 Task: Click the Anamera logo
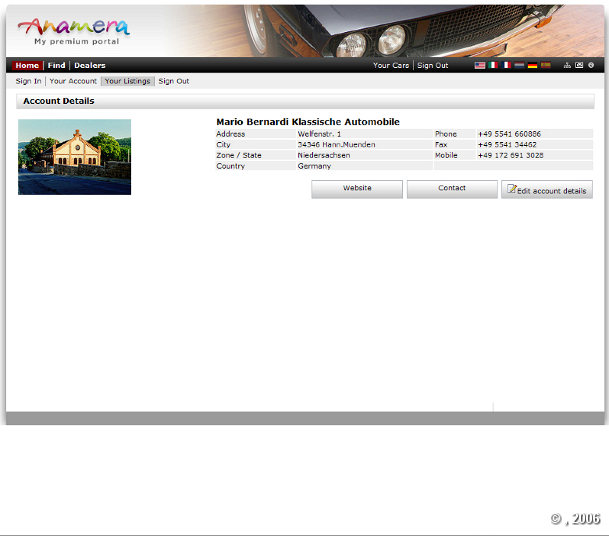[x=74, y=31]
